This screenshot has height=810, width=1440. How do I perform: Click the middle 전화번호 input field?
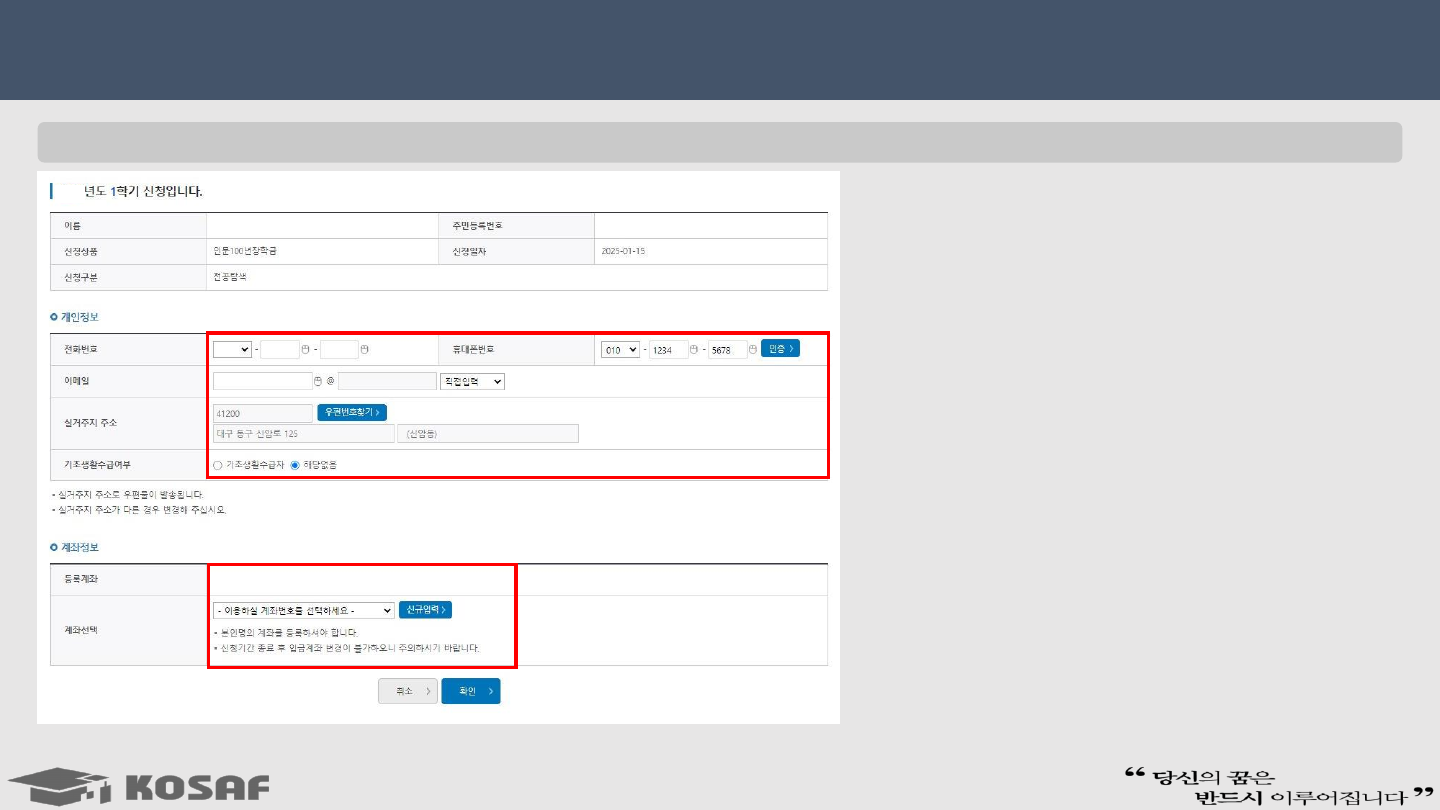pyautogui.click(x=280, y=349)
